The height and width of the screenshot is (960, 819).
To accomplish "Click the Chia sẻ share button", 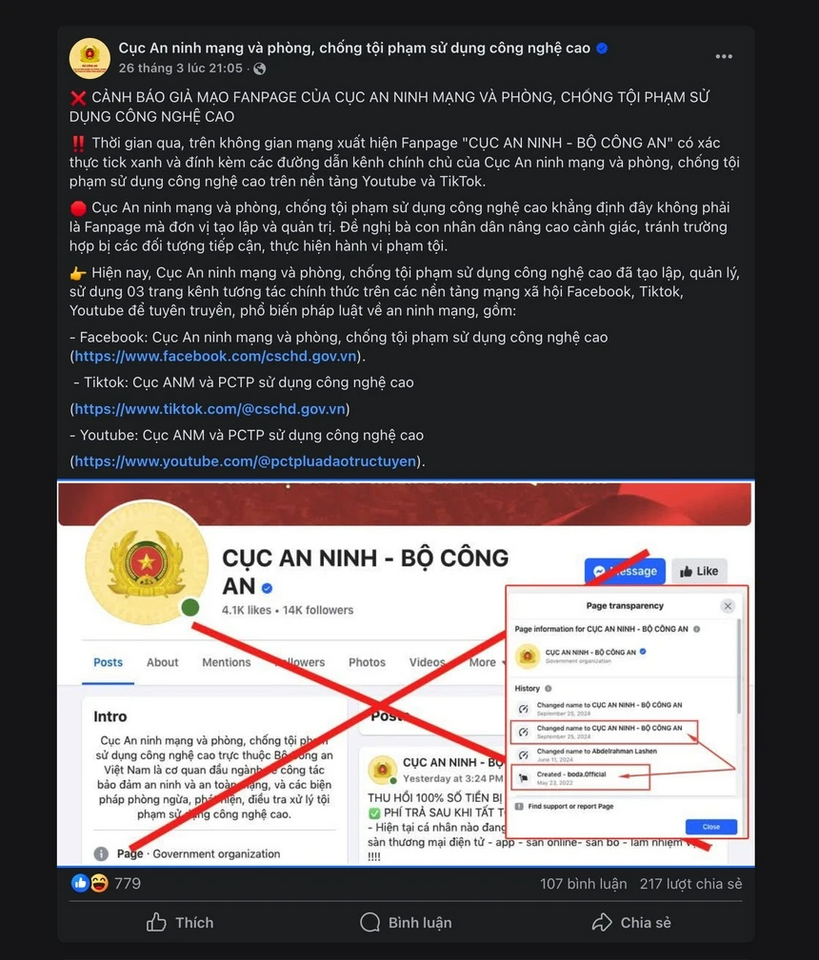I will click(x=631, y=922).
